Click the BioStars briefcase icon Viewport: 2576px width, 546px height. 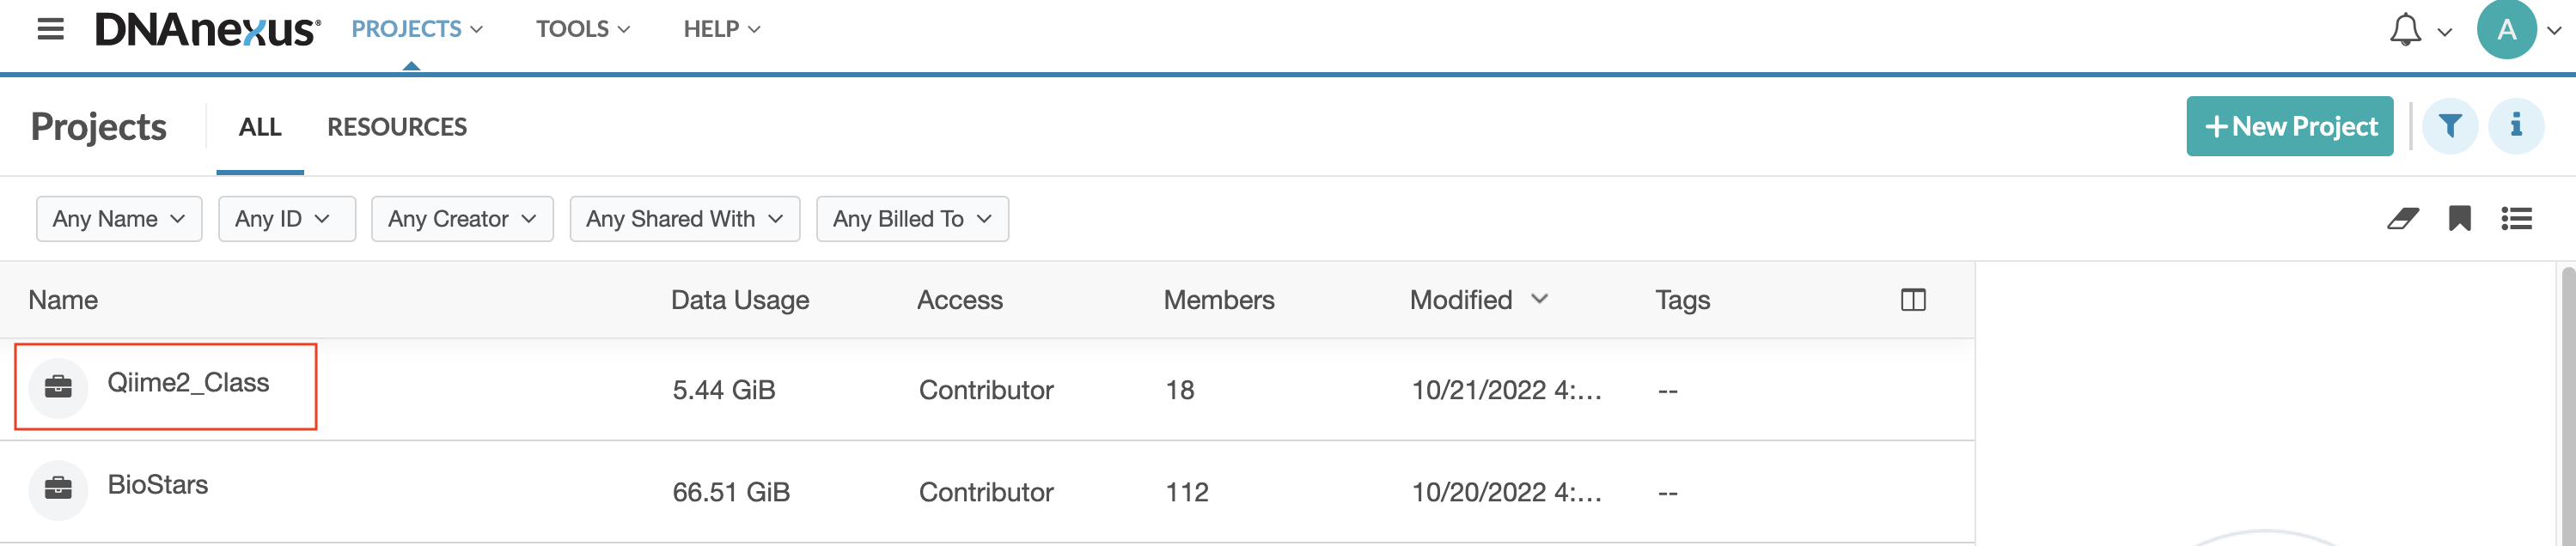[x=58, y=489]
